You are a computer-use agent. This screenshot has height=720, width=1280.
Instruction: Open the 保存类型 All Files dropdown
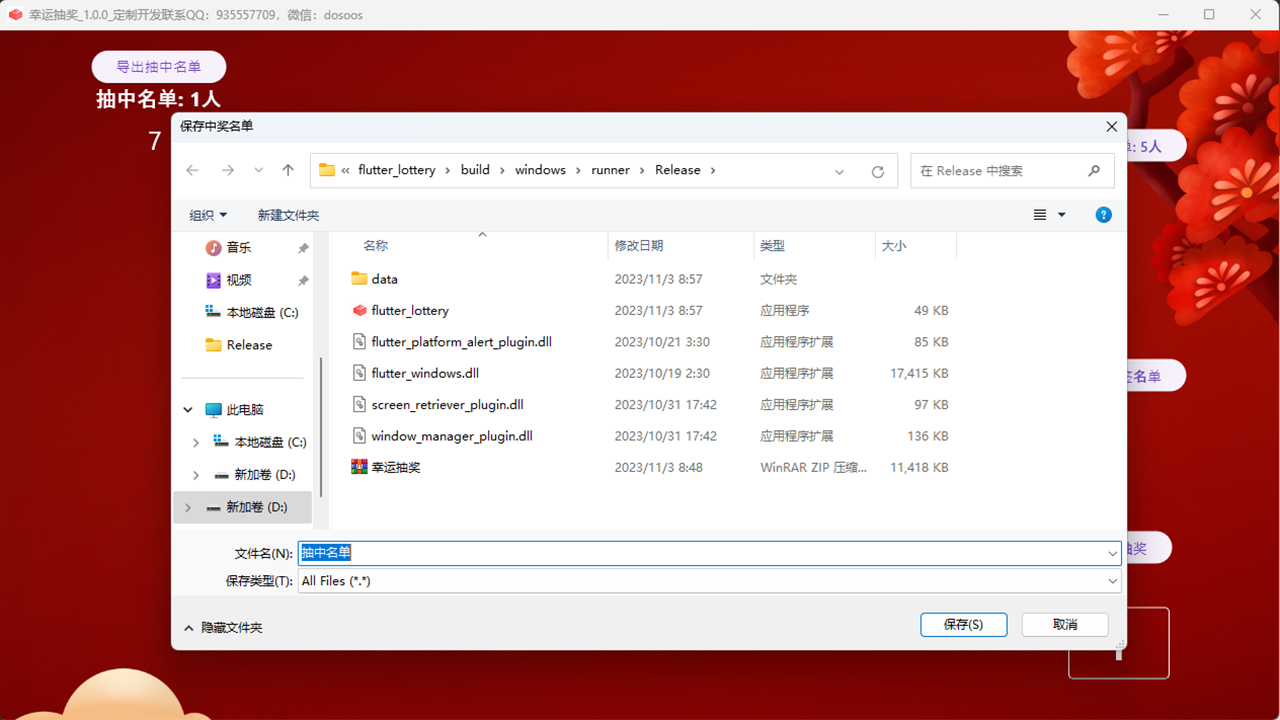point(1112,580)
